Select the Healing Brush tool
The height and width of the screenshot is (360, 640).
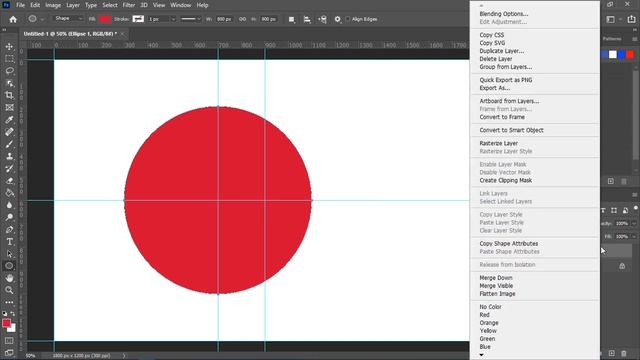(9, 132)
